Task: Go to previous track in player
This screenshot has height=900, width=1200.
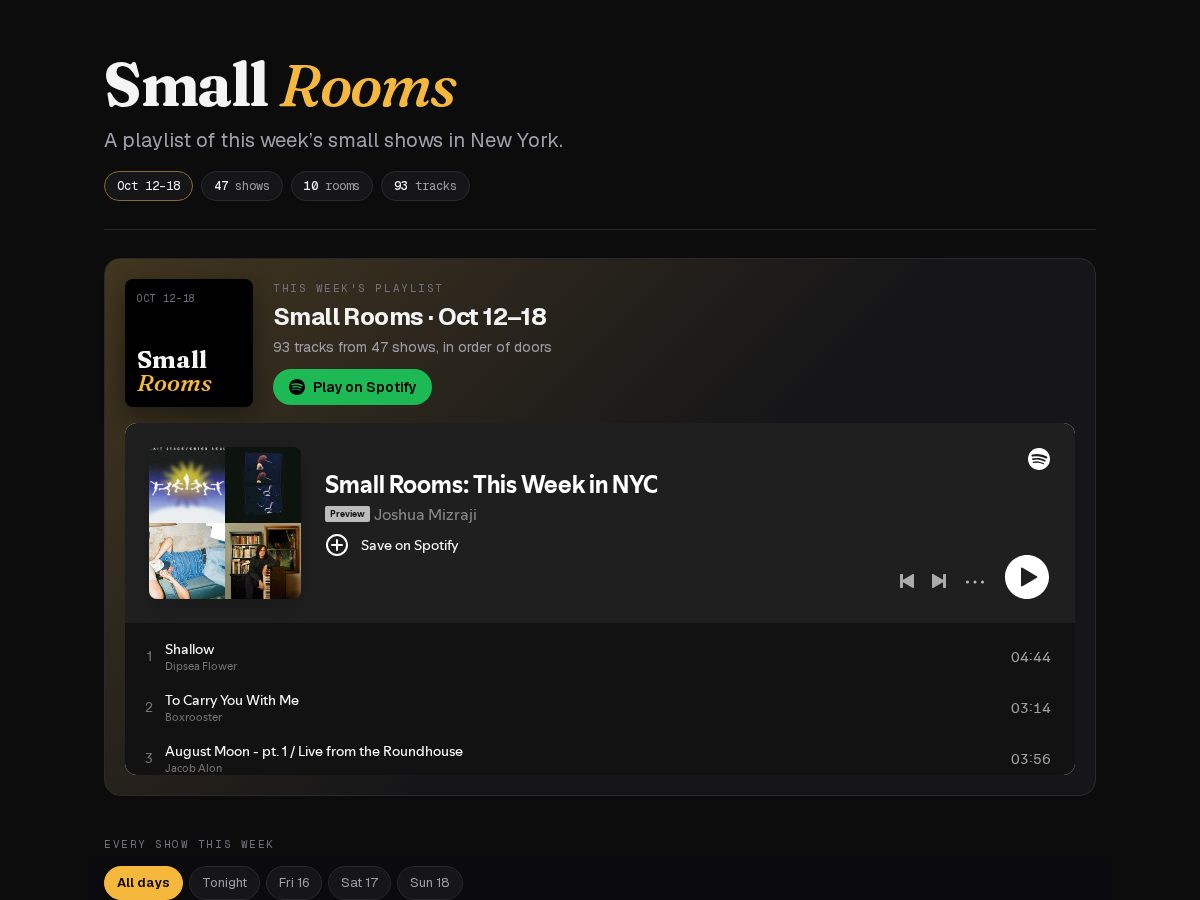Action: coord(907,581)
